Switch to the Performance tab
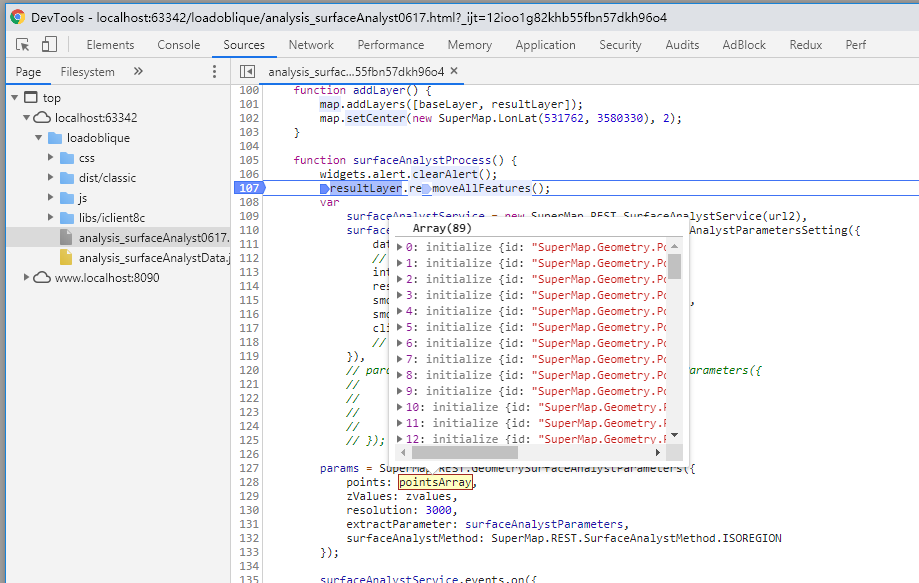Screen dimensions: 919x583 (x=391, y=45)
